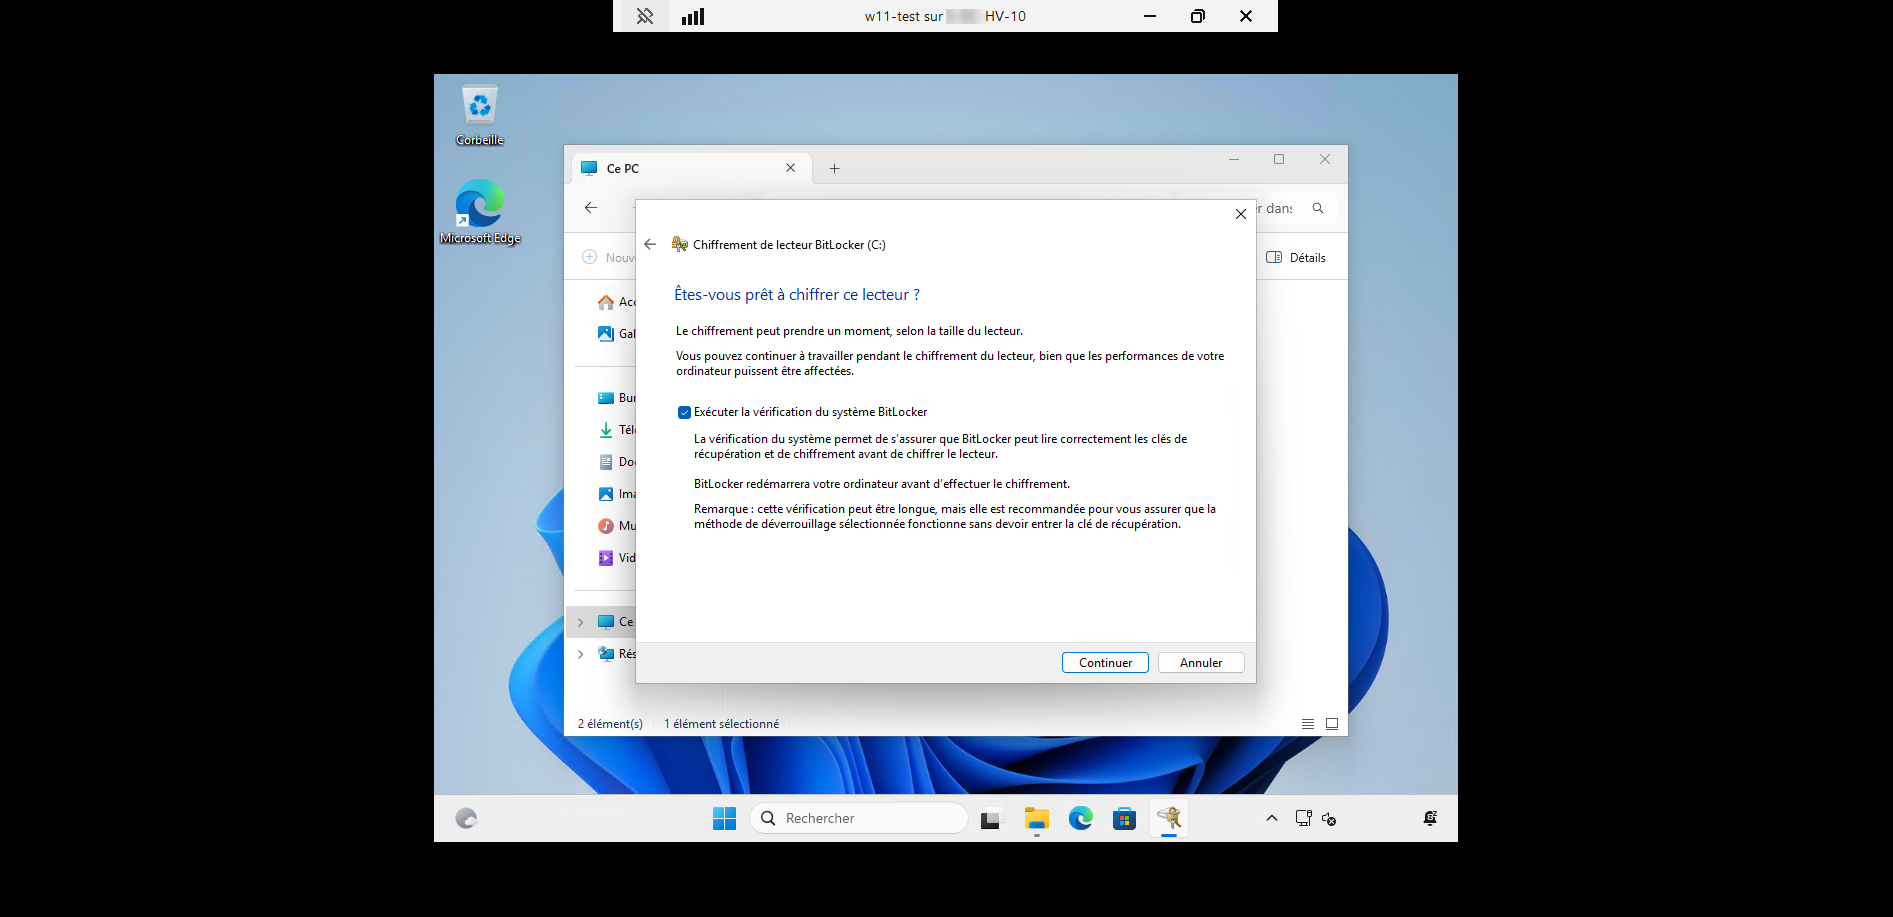
Task: Click the Annuler button
Action: (1200, 663)
